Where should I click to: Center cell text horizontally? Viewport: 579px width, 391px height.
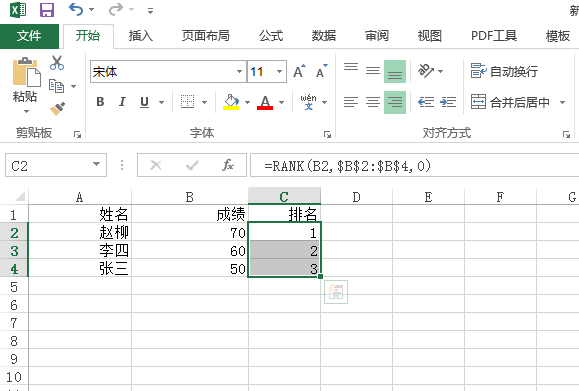tap(373, 102)
